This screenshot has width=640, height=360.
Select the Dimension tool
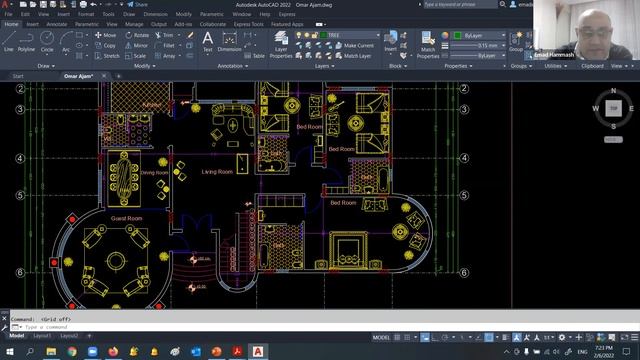tap(229, 42)
